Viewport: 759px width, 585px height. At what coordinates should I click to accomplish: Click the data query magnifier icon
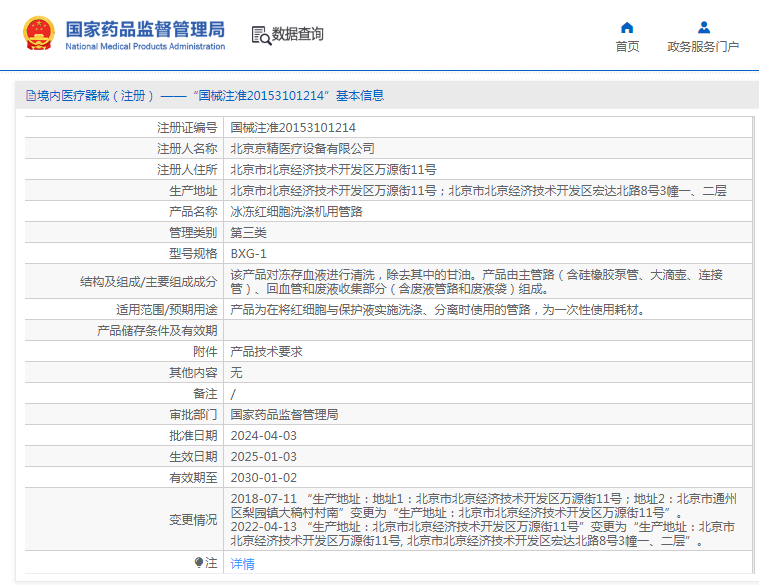click(x=261, y=35)
